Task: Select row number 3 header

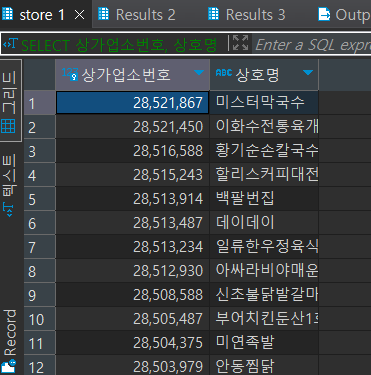Action: (39, 151)
